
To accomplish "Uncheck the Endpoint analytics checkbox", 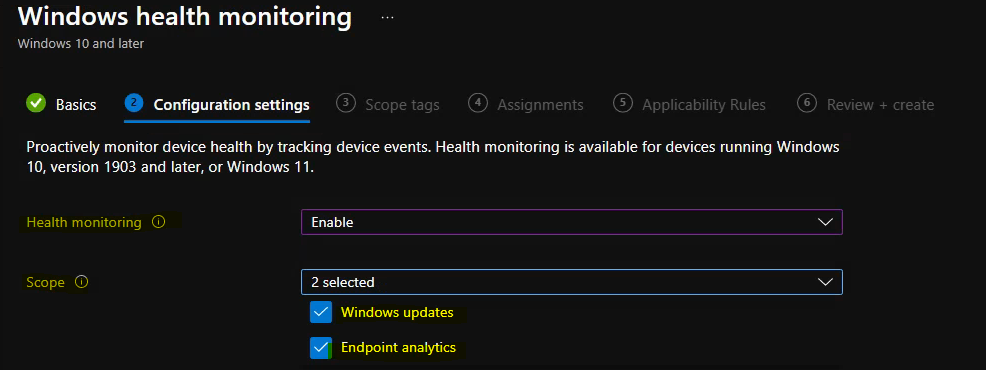I will 321,348.
